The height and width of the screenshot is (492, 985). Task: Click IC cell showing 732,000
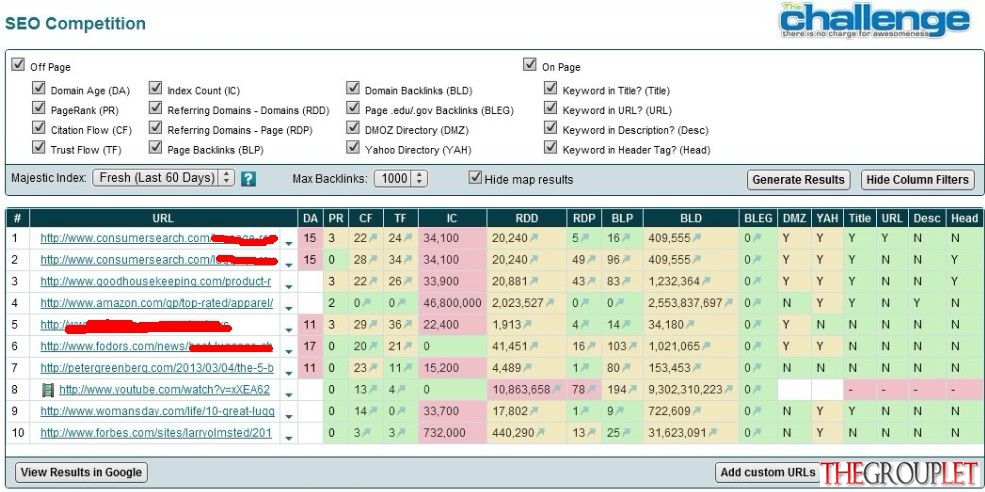pyautogui.click(x=452, y=433)
